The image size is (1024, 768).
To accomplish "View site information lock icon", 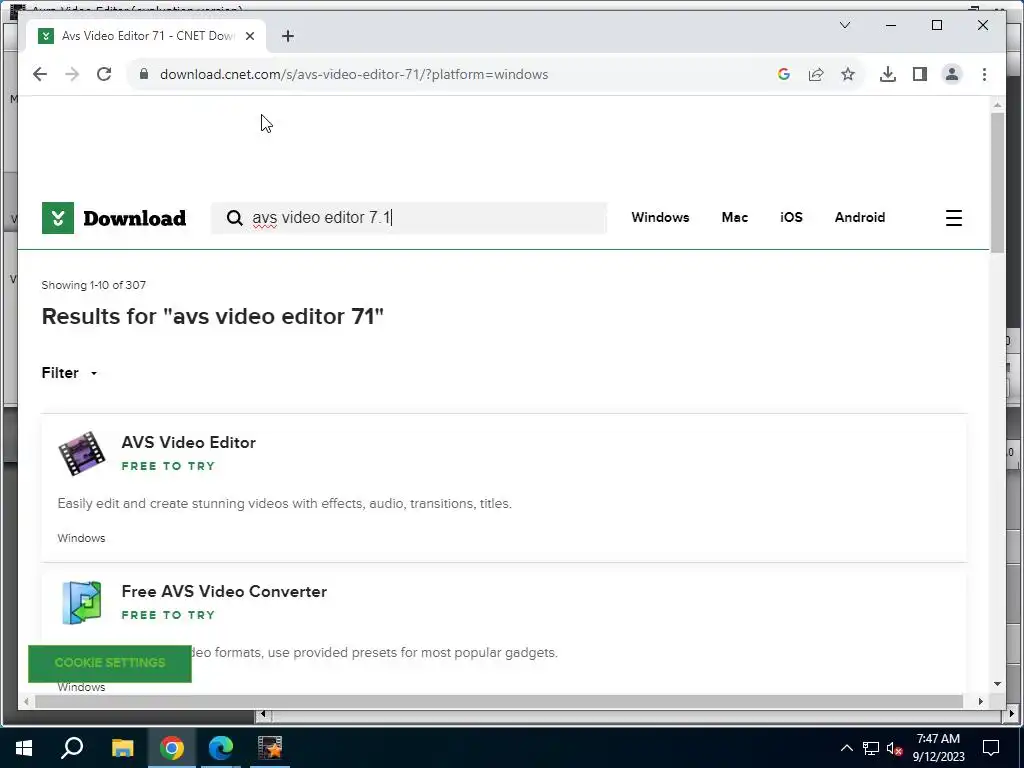I will tap(144, 74).
